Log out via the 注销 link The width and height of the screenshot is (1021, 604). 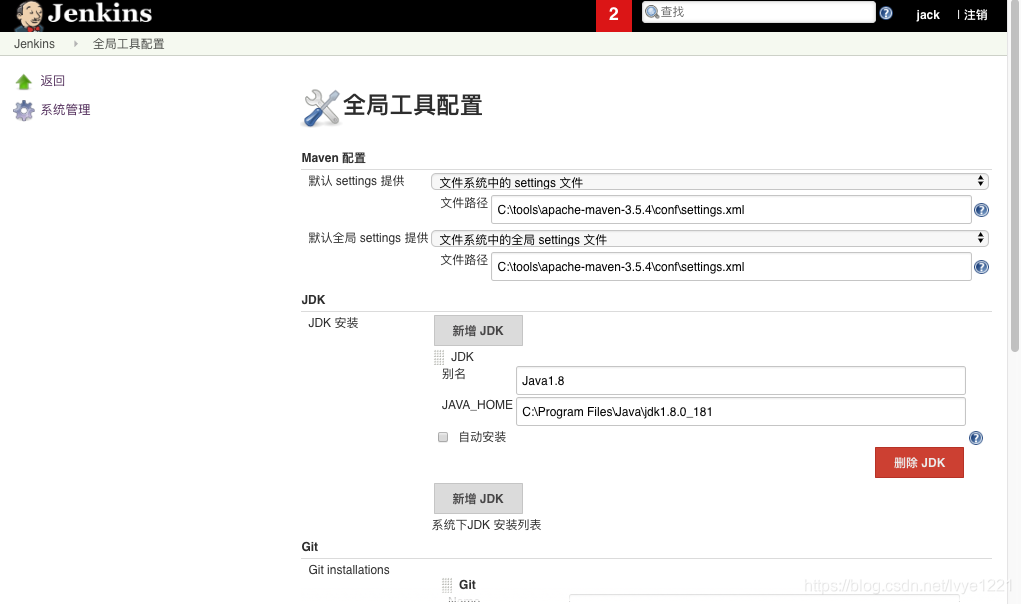[975, 15]
